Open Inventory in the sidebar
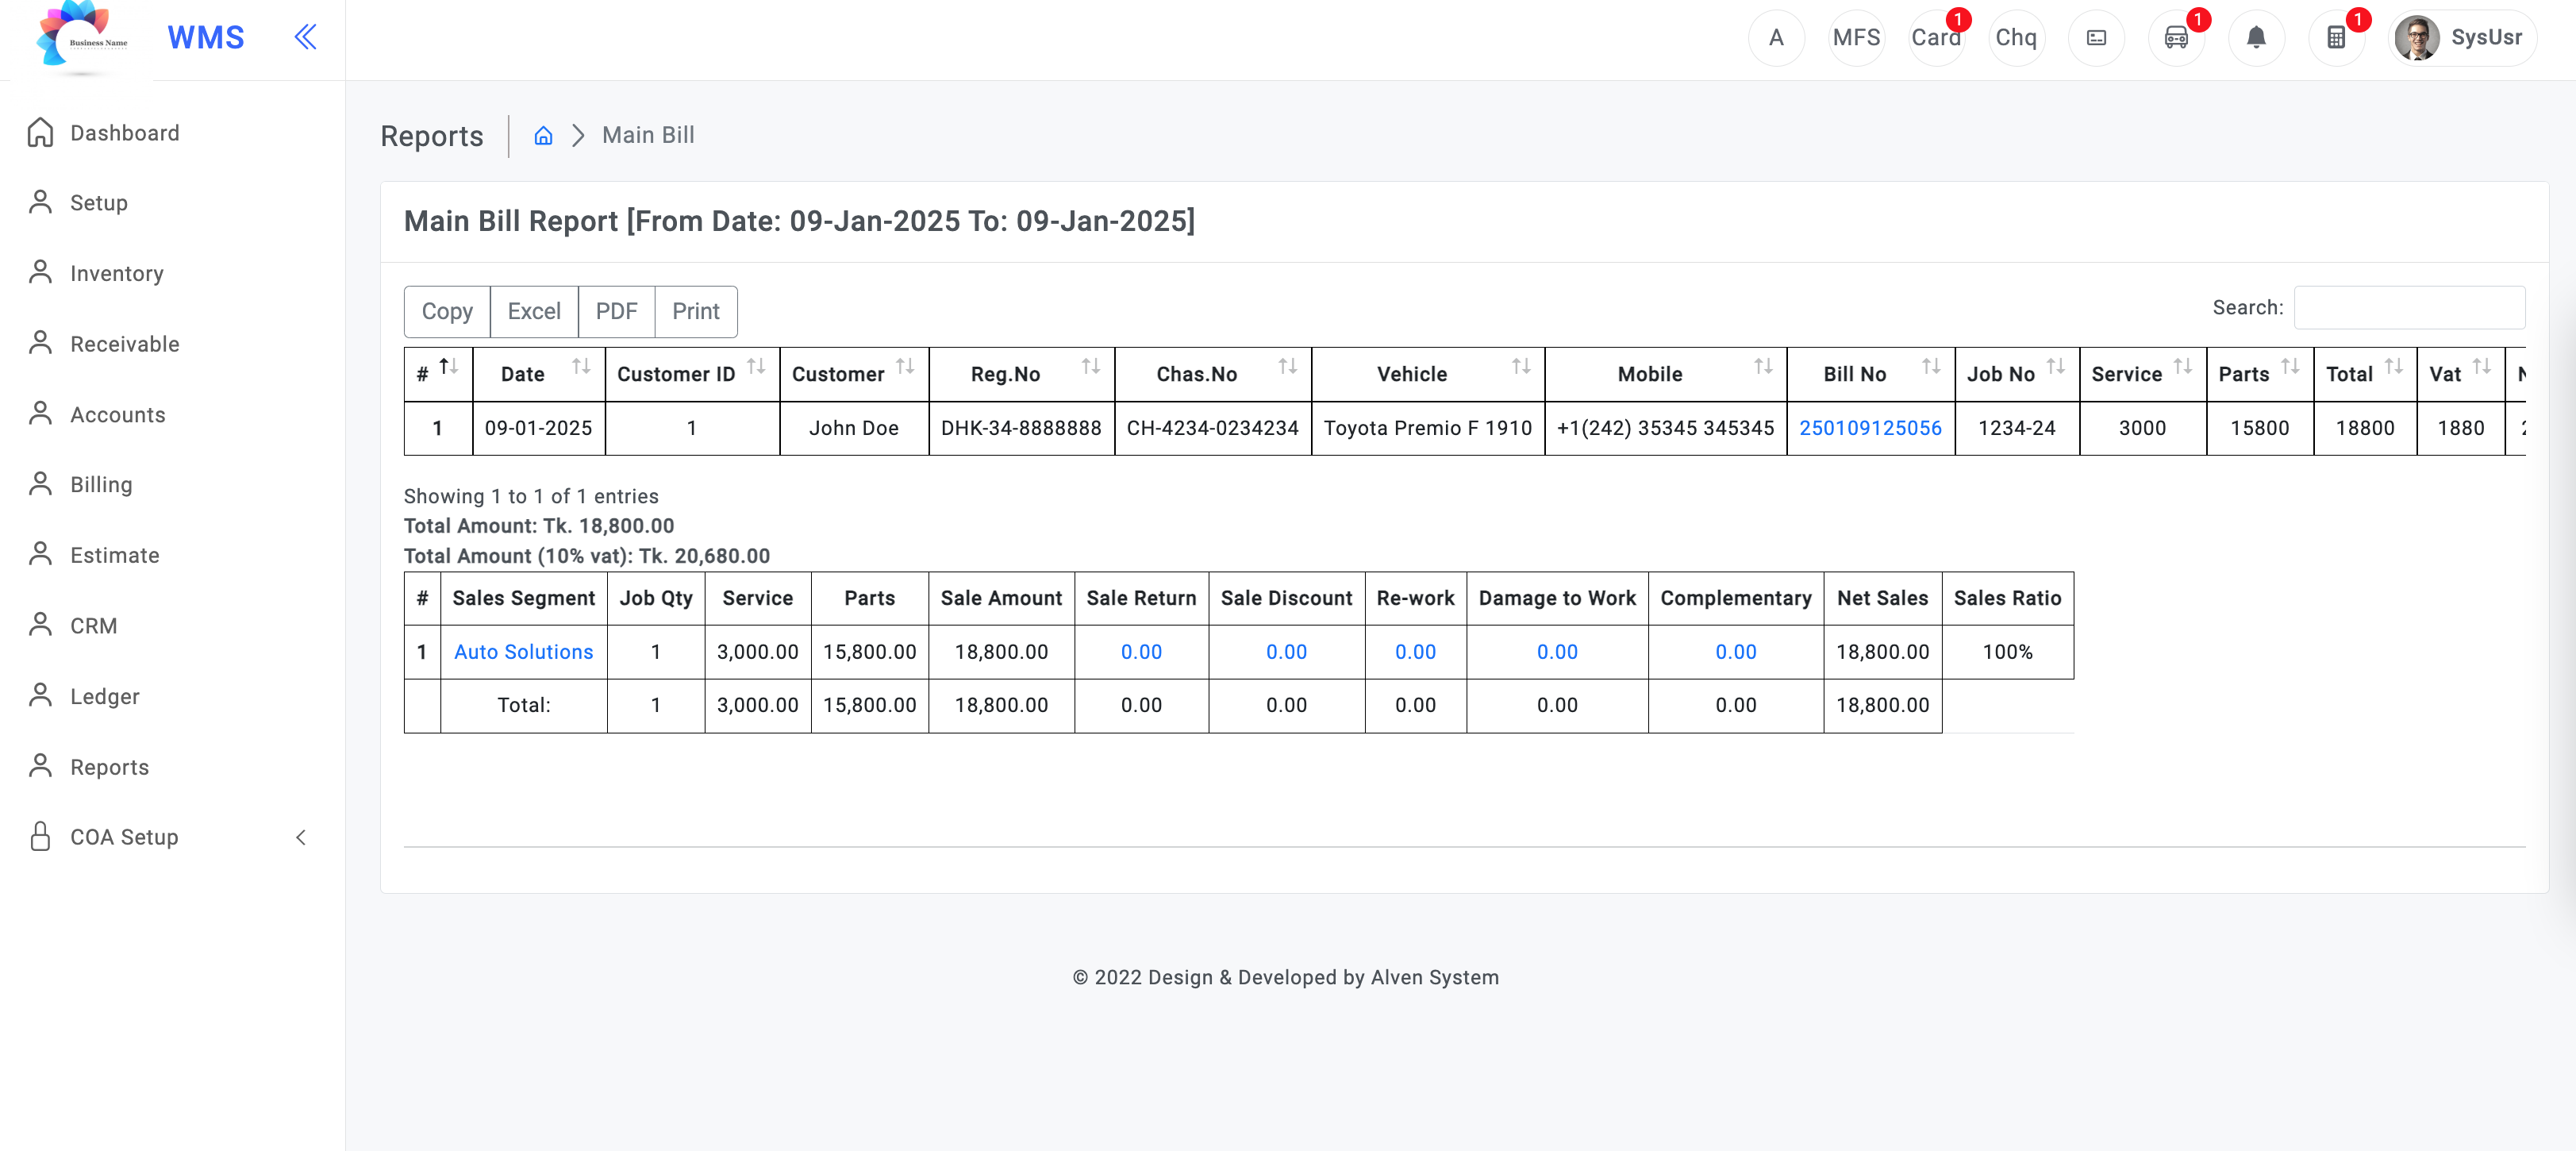Screen dimensions: 2576x1151 116,273
